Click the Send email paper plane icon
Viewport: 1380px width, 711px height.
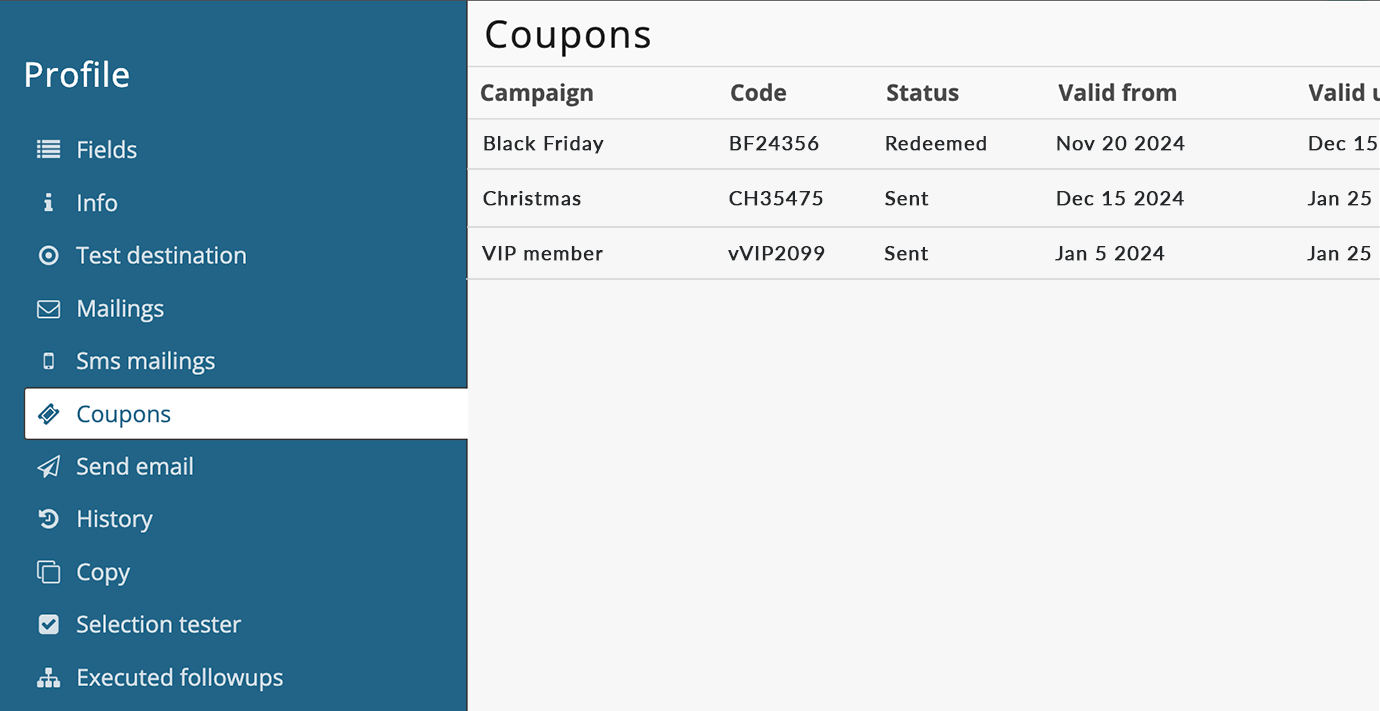(x=48, y=467)
